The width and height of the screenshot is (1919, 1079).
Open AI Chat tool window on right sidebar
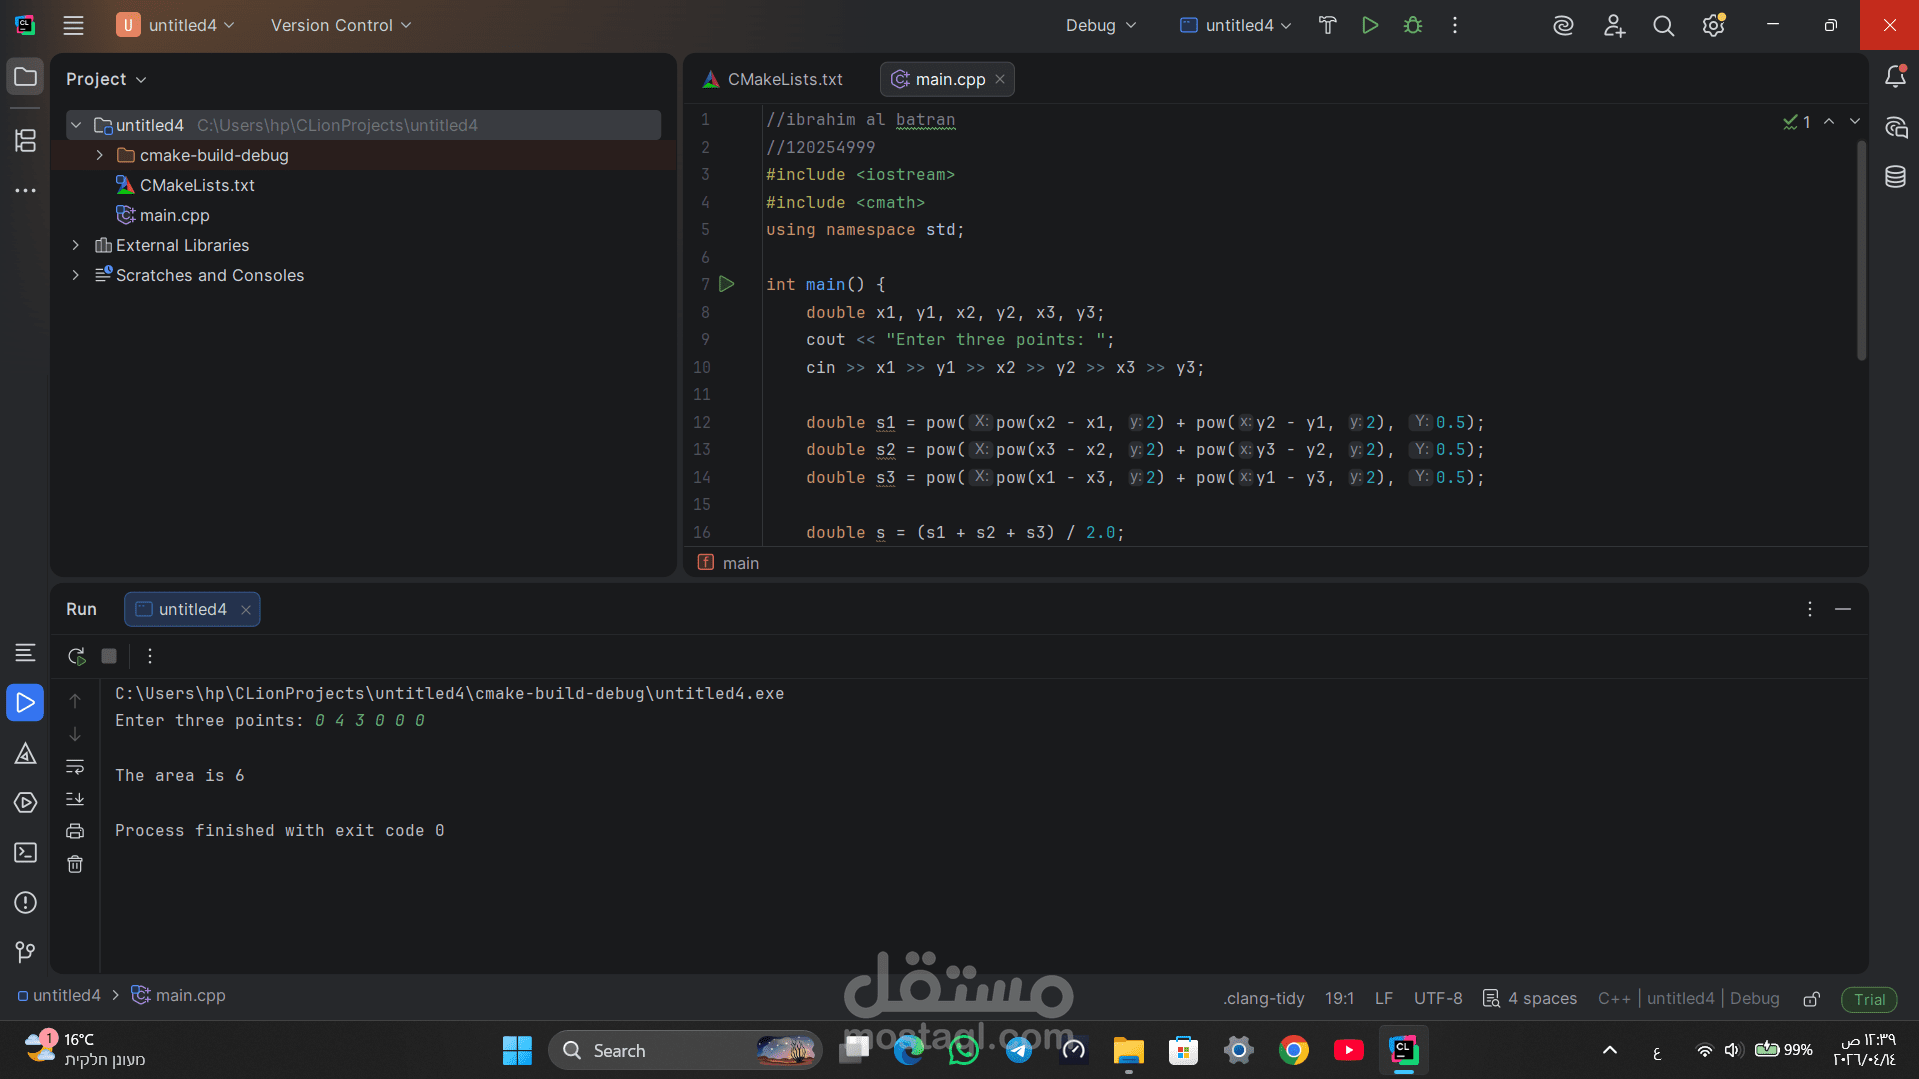coord(1895,127)
